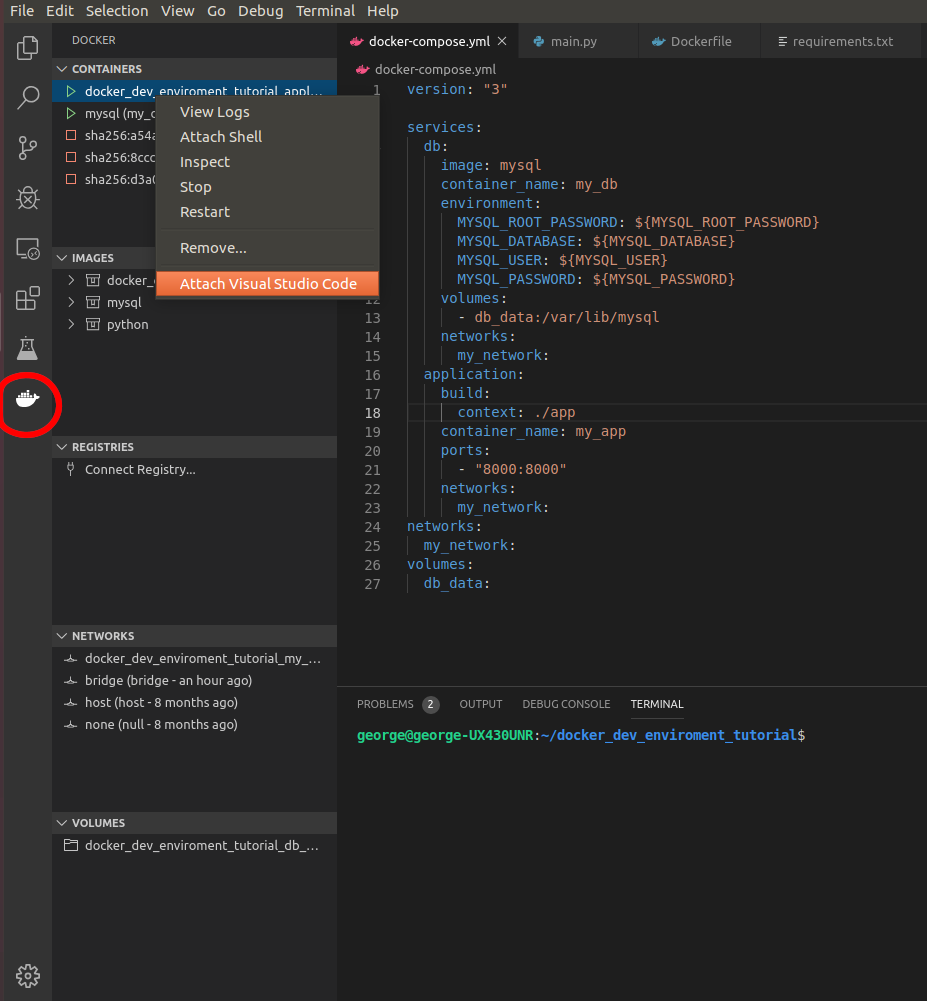Open the Test beaker view
The width and height of the screenshot is (927, 1001).
tap(27, 348)
